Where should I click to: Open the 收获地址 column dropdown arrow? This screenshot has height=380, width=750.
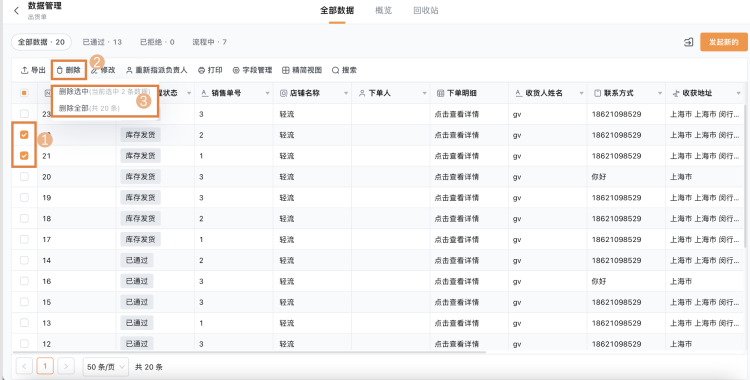point(739,93)
